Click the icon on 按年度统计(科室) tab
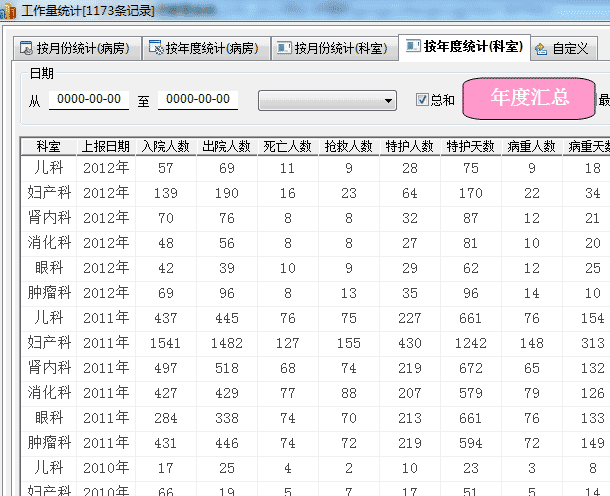This screenshot has height=496, width=610. tap(412, 47)
